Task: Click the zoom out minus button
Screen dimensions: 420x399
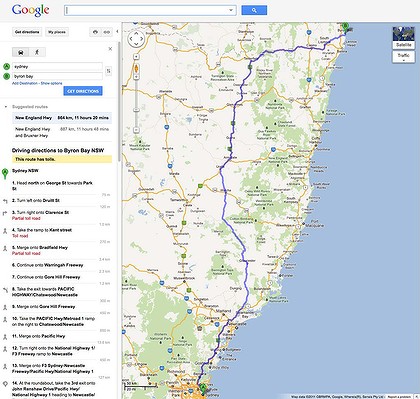Action: point(136,130)
